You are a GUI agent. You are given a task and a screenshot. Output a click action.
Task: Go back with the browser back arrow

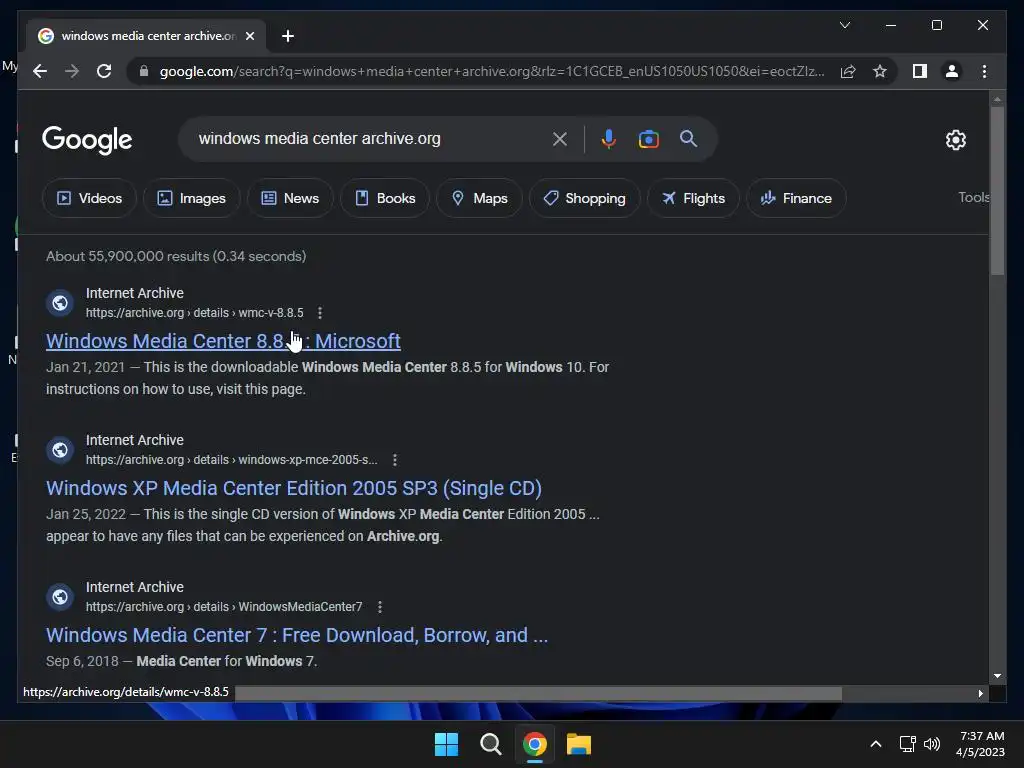coord(40,71)
